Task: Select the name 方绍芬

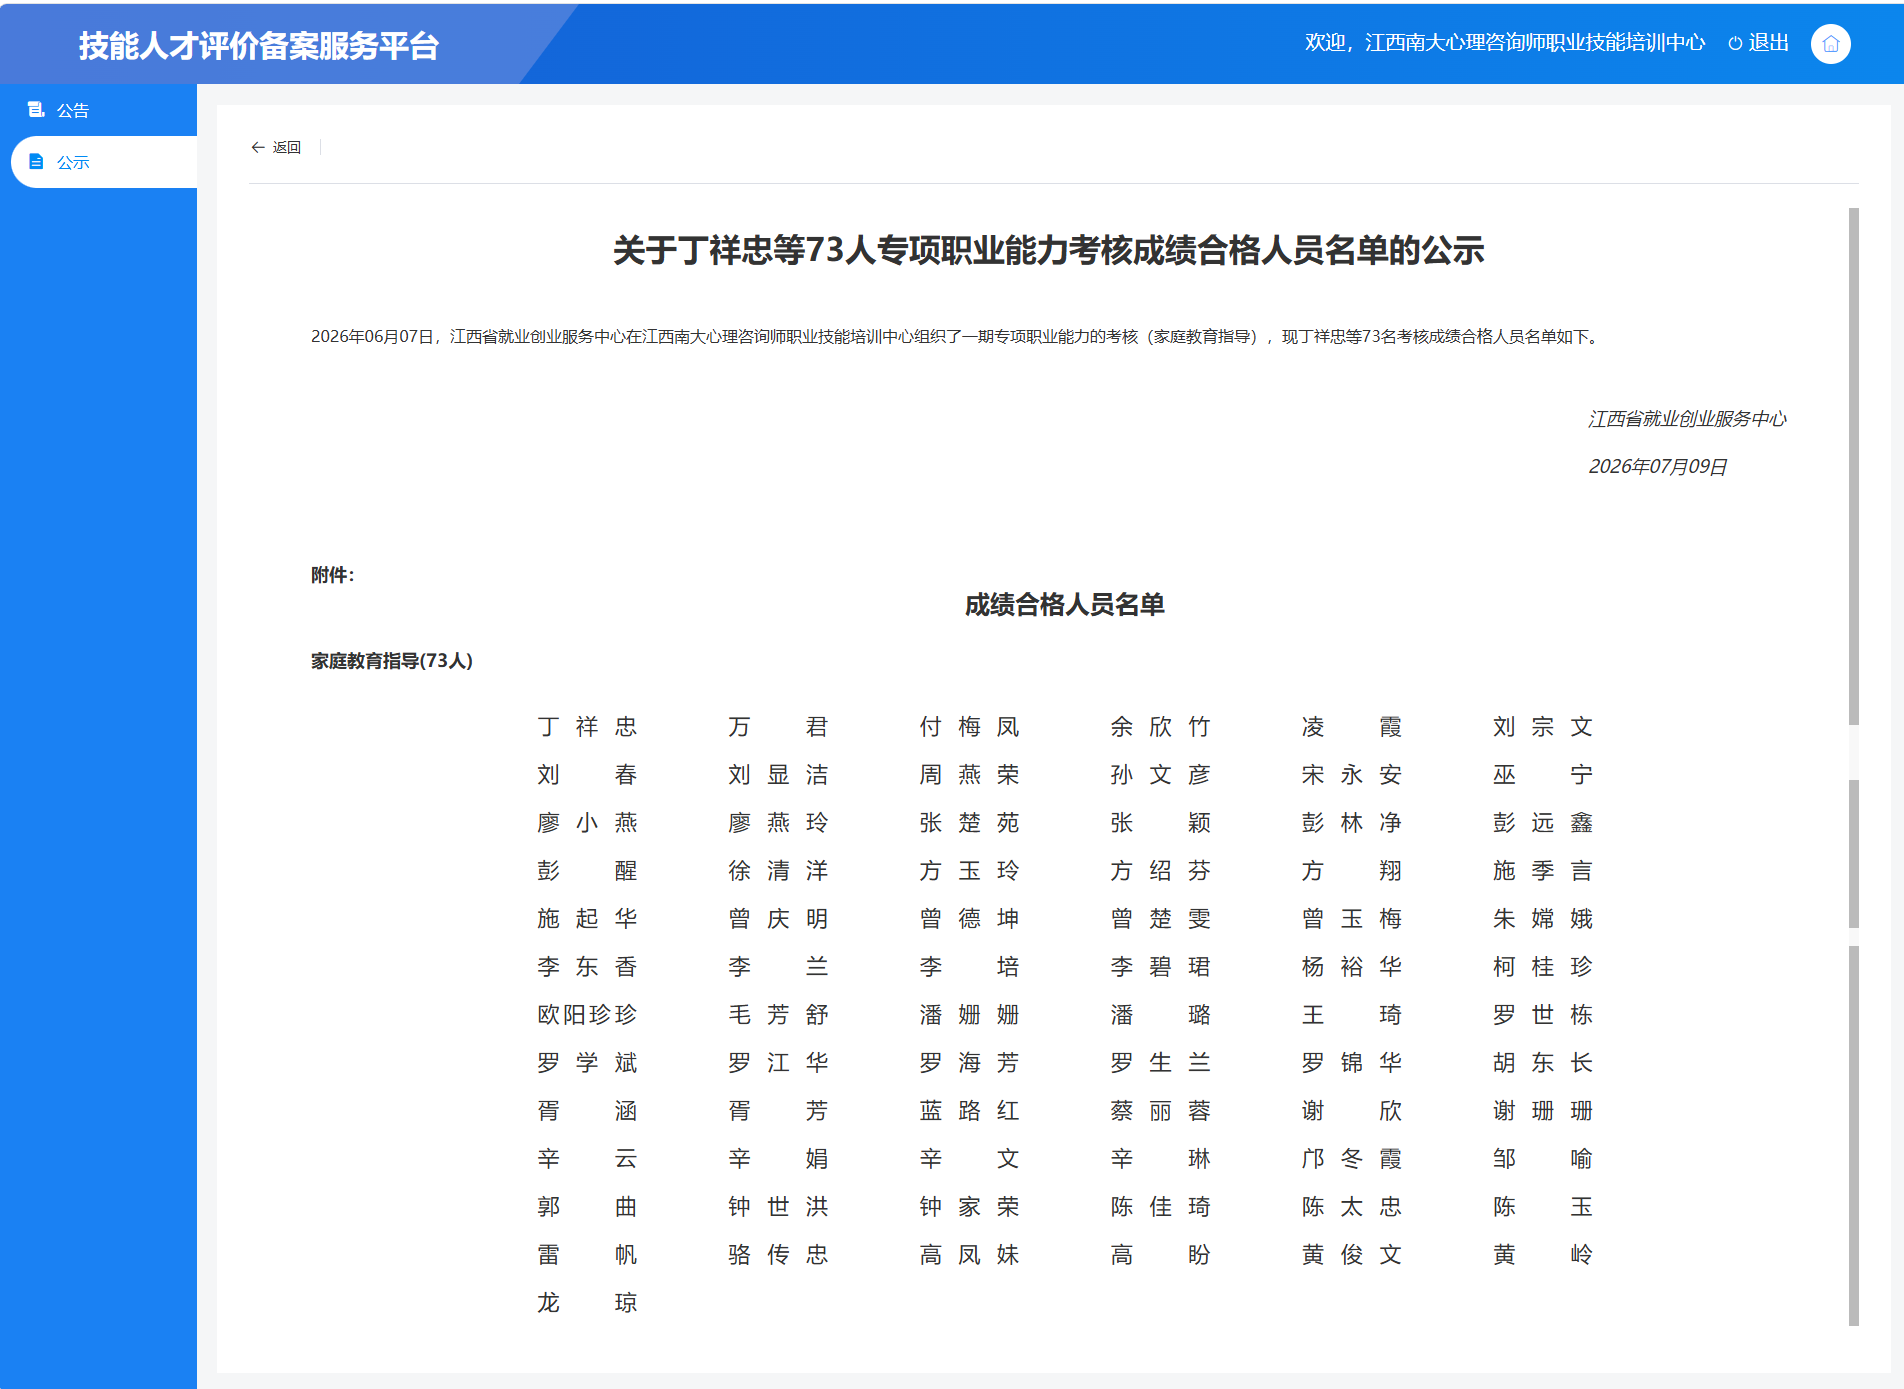Action: 1160,871
